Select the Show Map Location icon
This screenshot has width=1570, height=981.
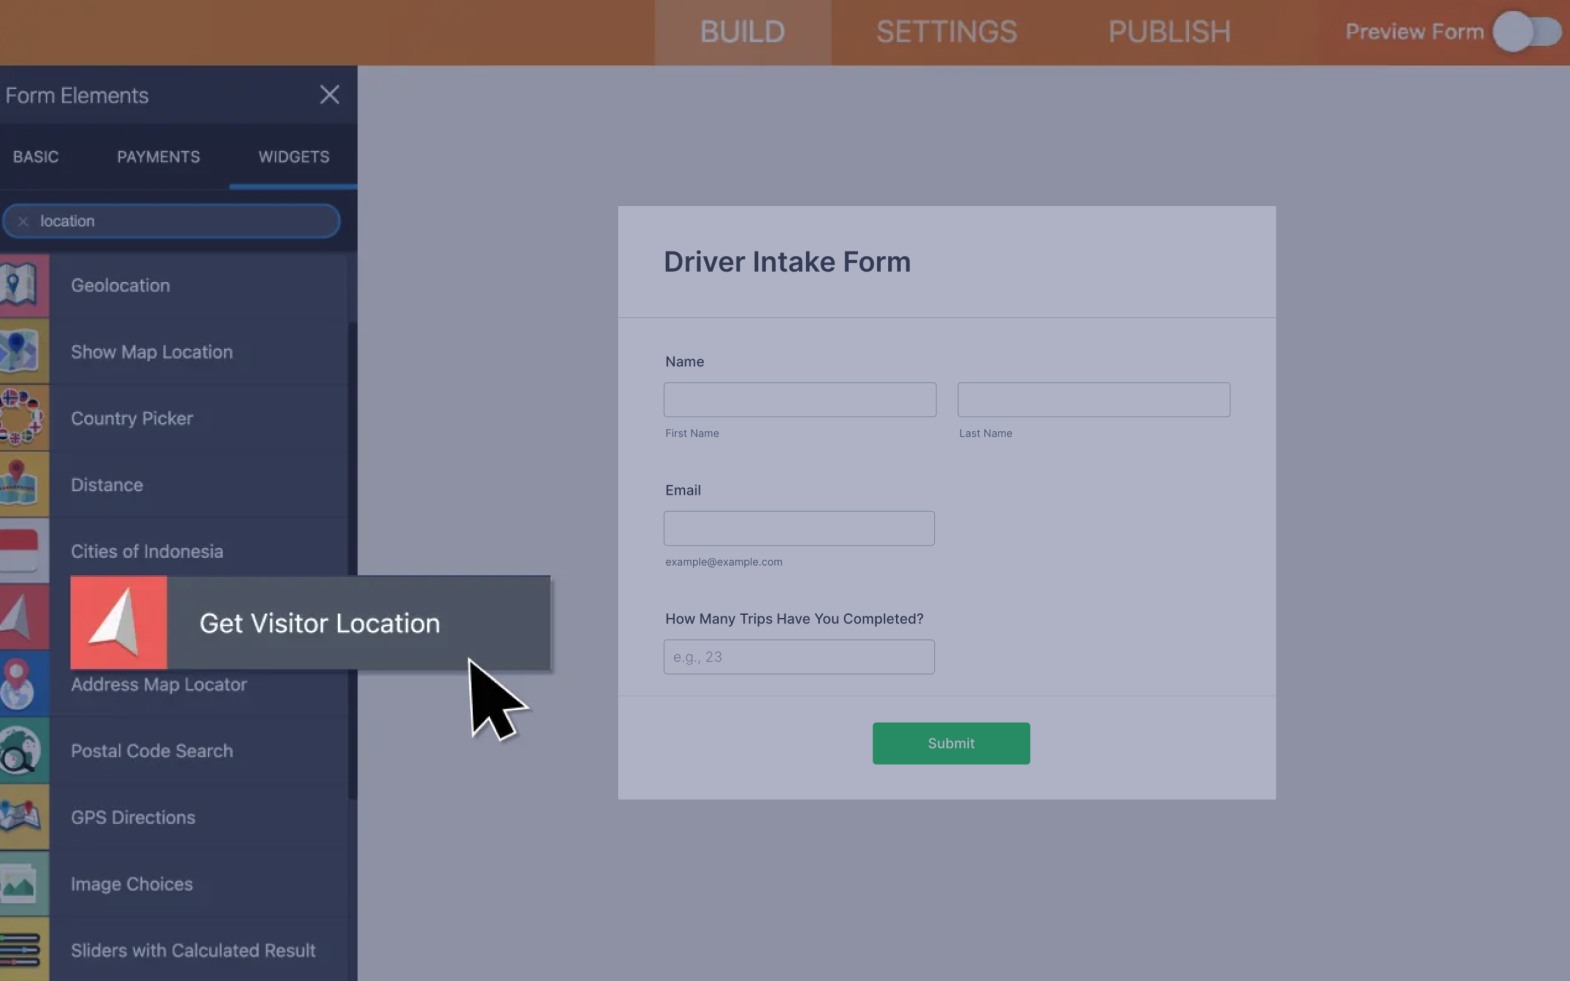coord(22,352)
